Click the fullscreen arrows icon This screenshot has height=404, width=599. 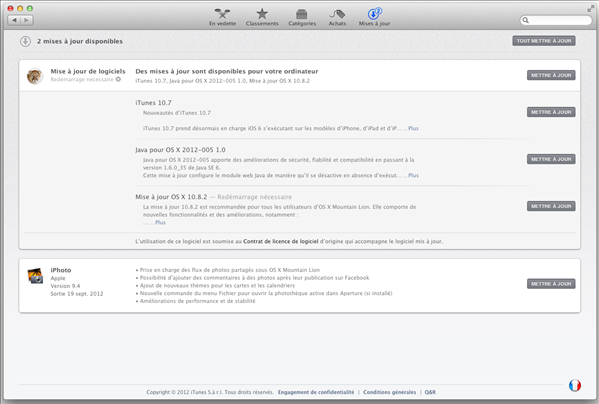[591, 8]
